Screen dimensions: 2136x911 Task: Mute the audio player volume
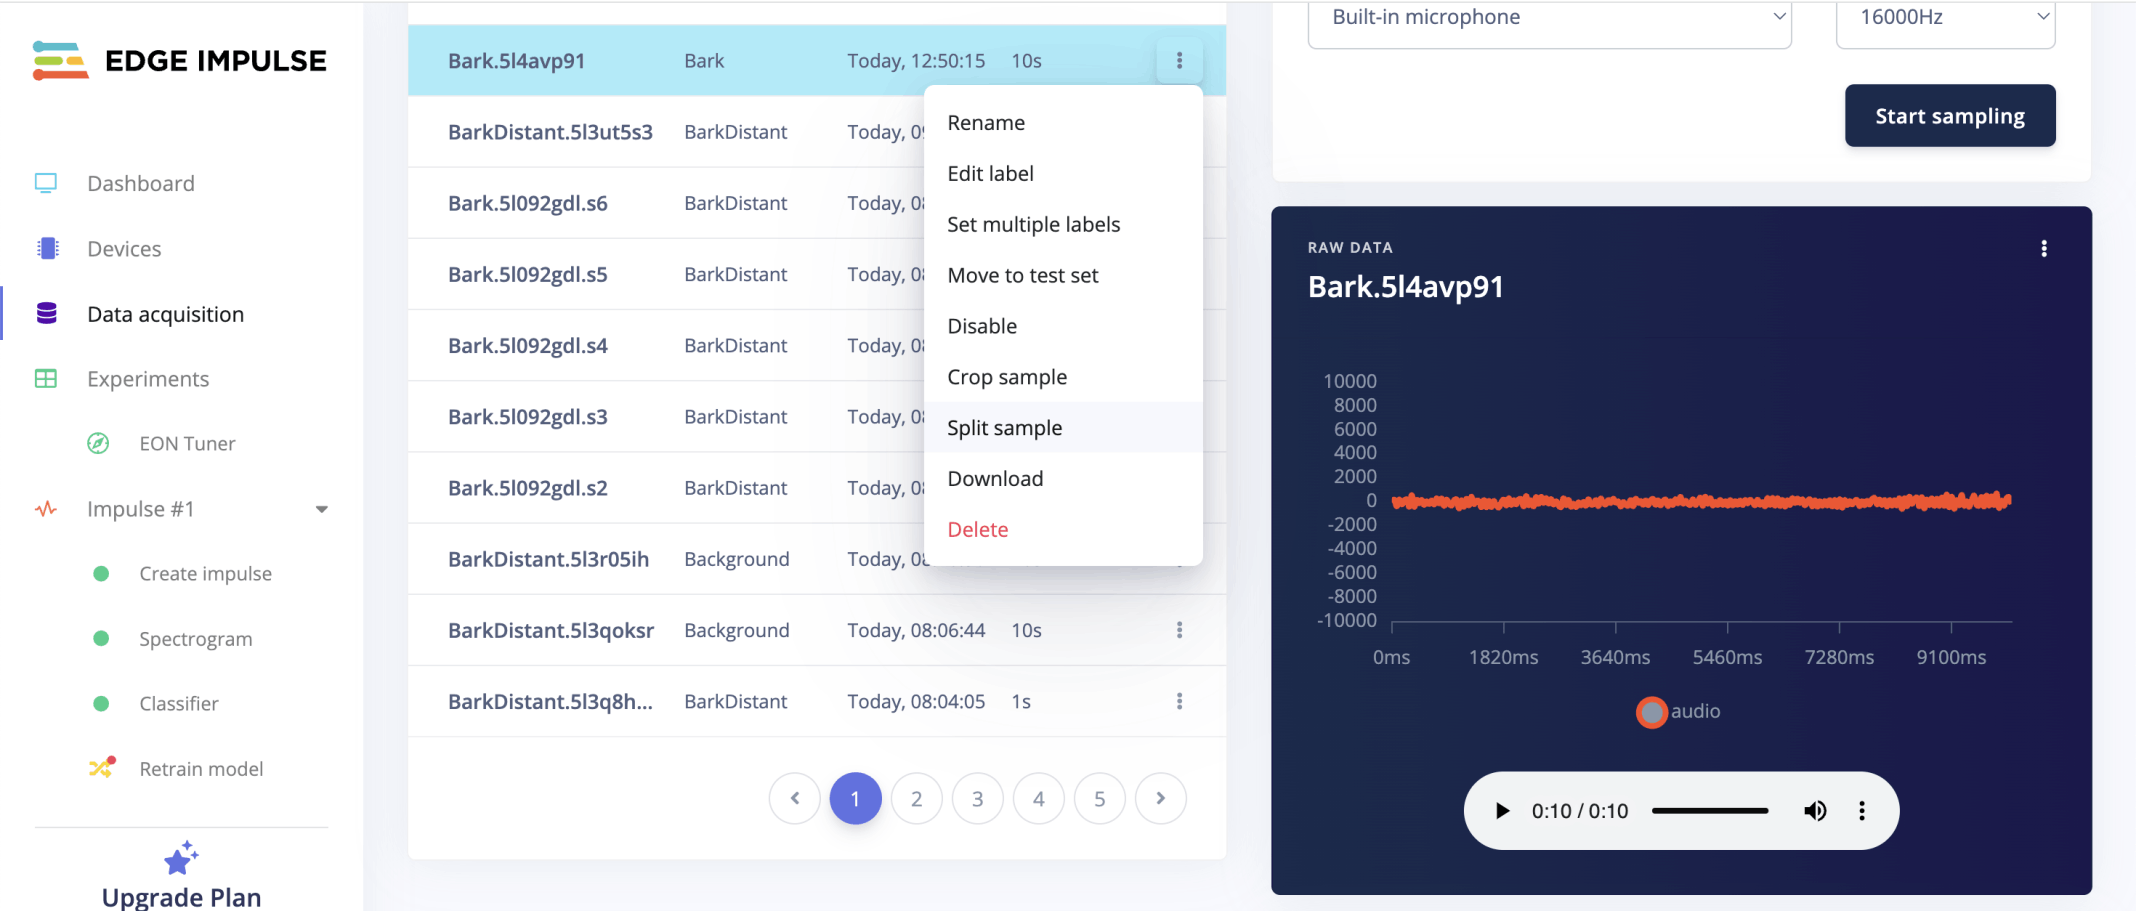point(1815,811)
